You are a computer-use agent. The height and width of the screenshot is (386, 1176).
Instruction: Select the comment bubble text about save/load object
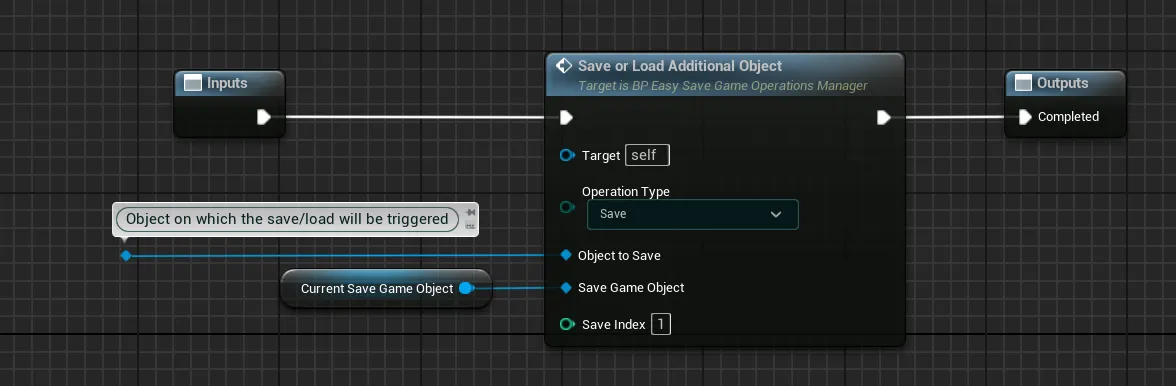pos(287,219)
